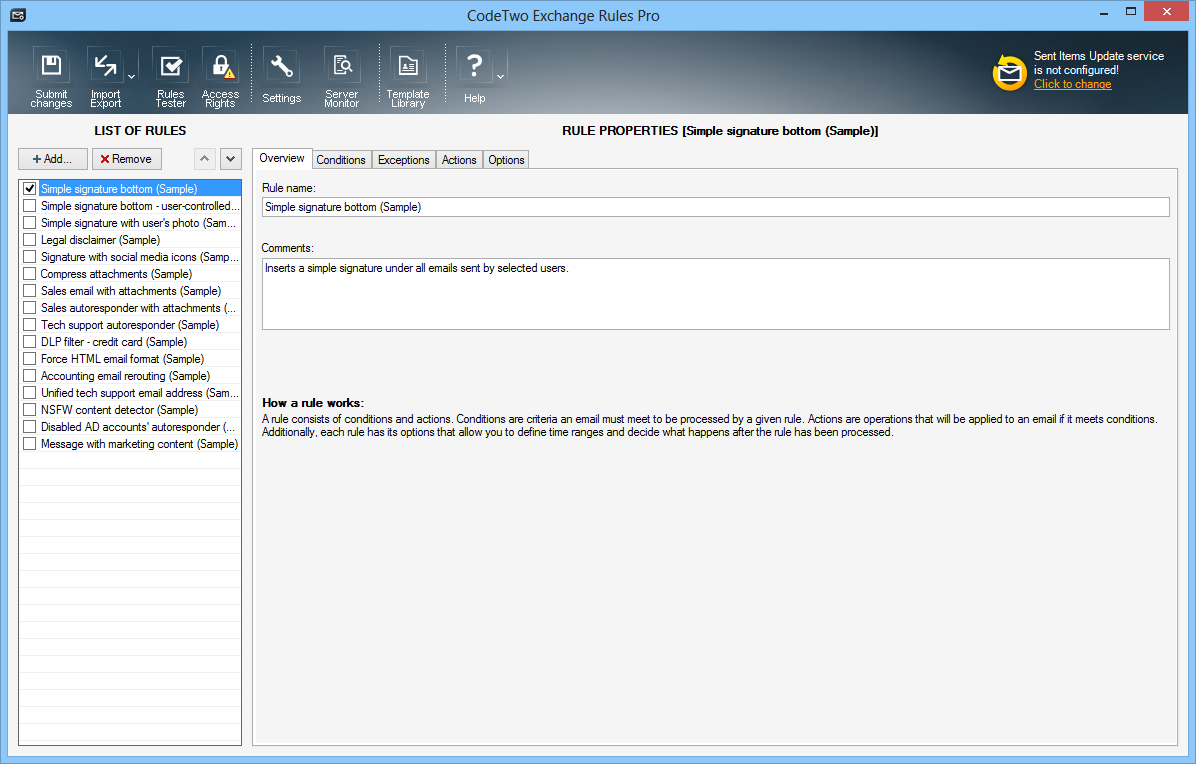This screenshot has height=764, width=1196.
Task: Launch the Rules Tester
Action: (171, 77)
